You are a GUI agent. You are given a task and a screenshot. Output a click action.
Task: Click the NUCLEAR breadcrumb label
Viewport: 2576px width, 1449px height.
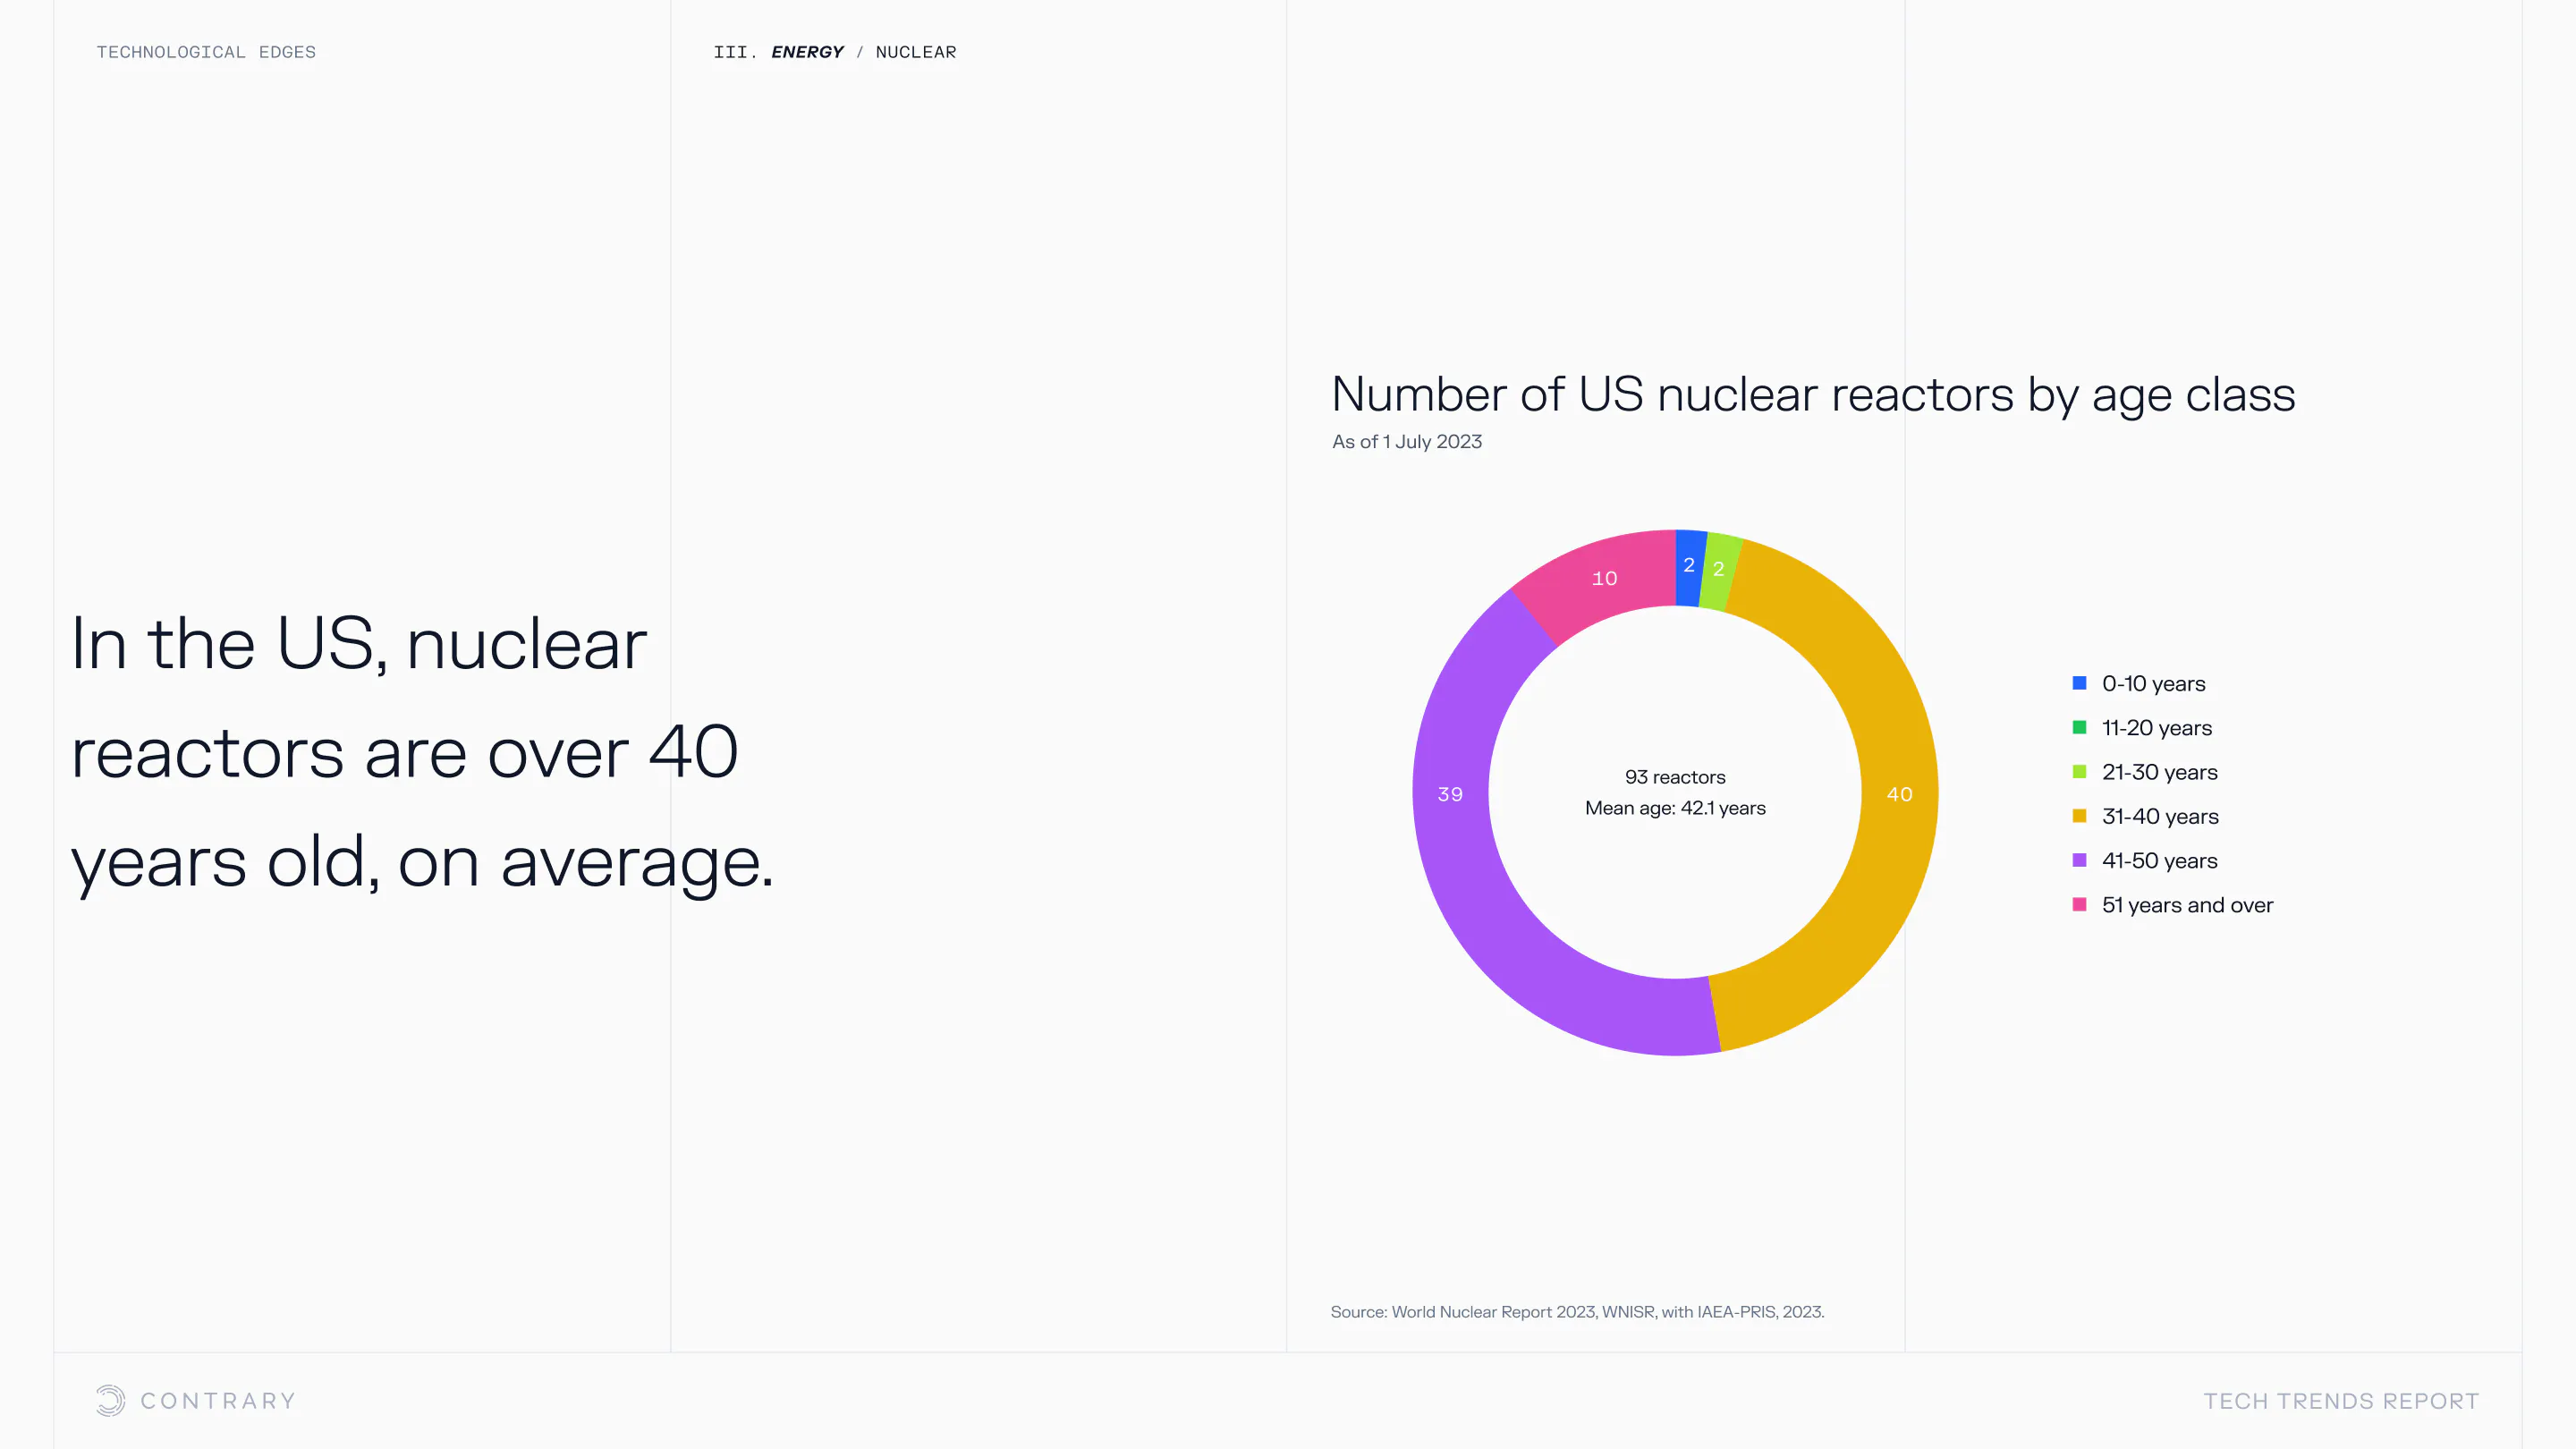[915, 52]
